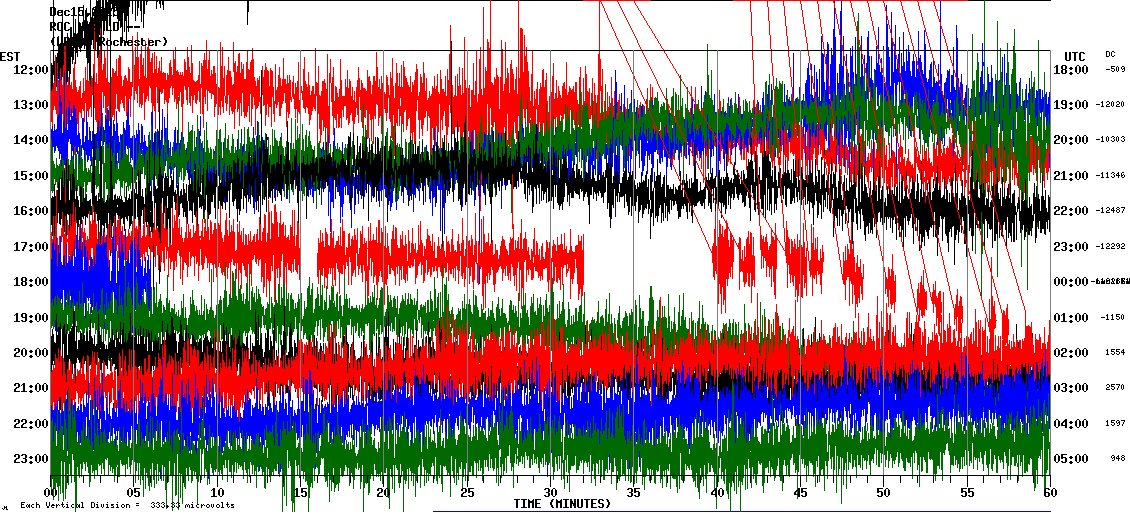Select the 05:00 UTC hour label
1130x519 pixels.
point(1072,459)
